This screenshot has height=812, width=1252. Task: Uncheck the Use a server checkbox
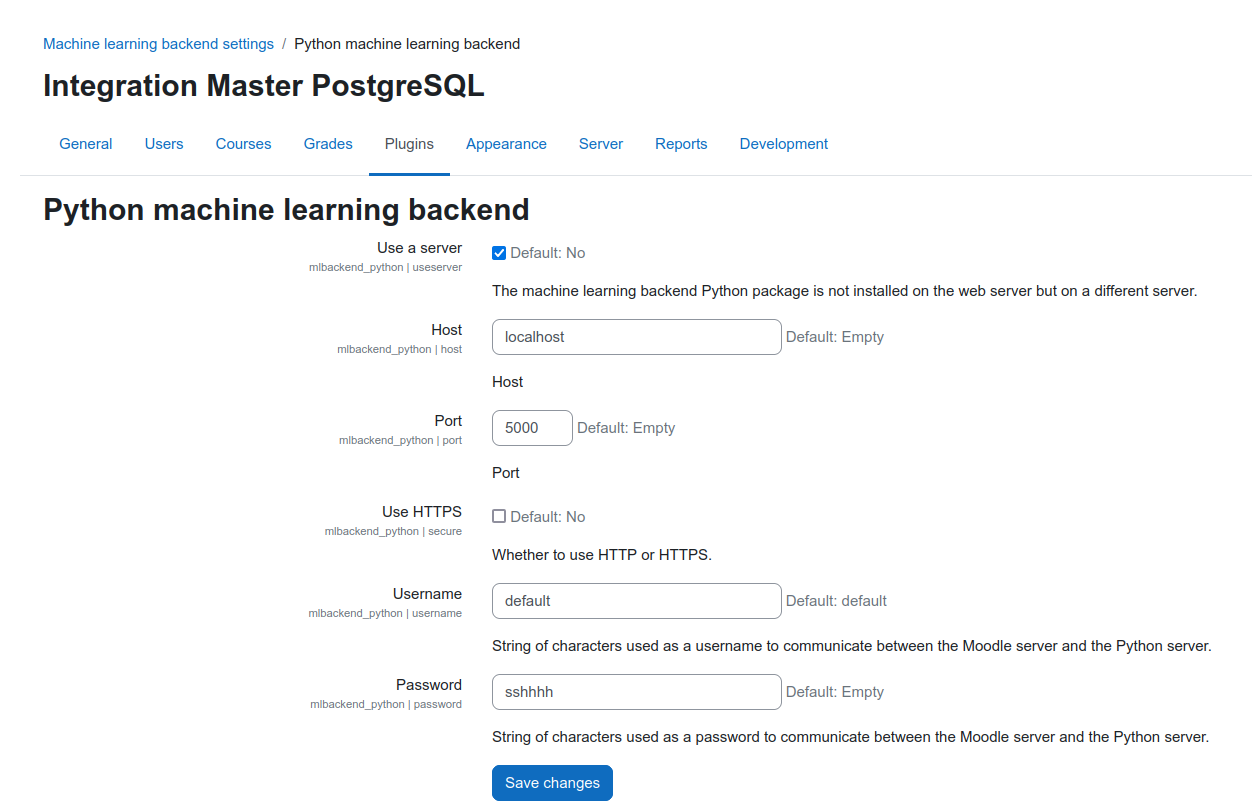click(x=499, y=253)
